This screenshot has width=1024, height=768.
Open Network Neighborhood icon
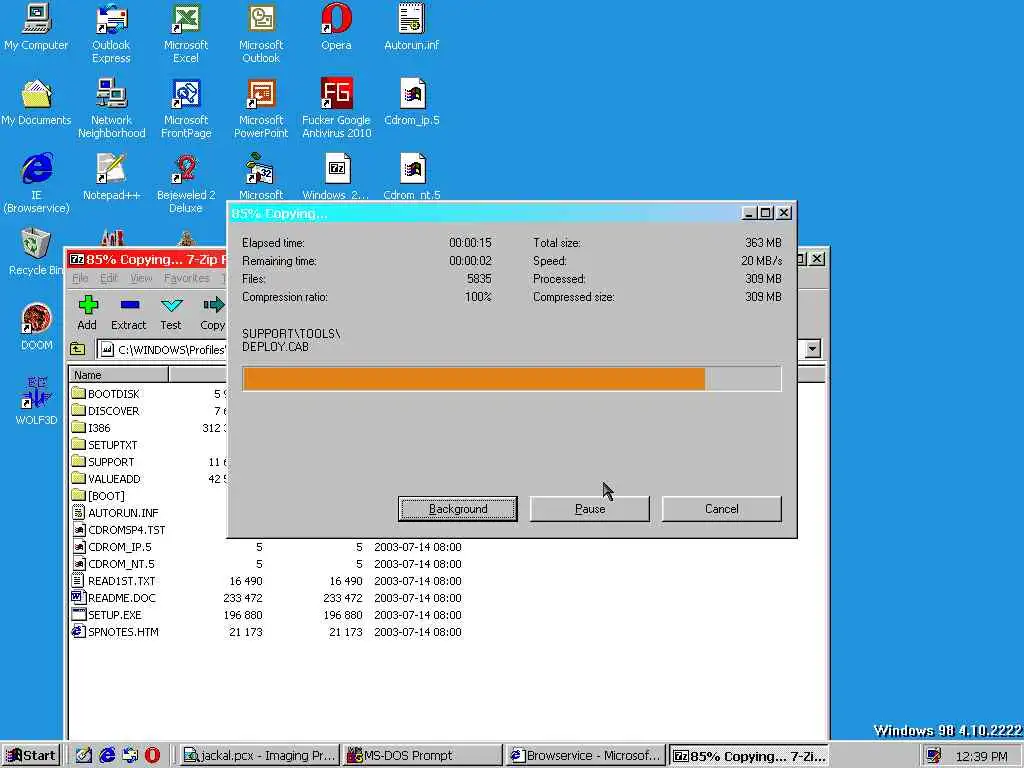pos(111,108)
